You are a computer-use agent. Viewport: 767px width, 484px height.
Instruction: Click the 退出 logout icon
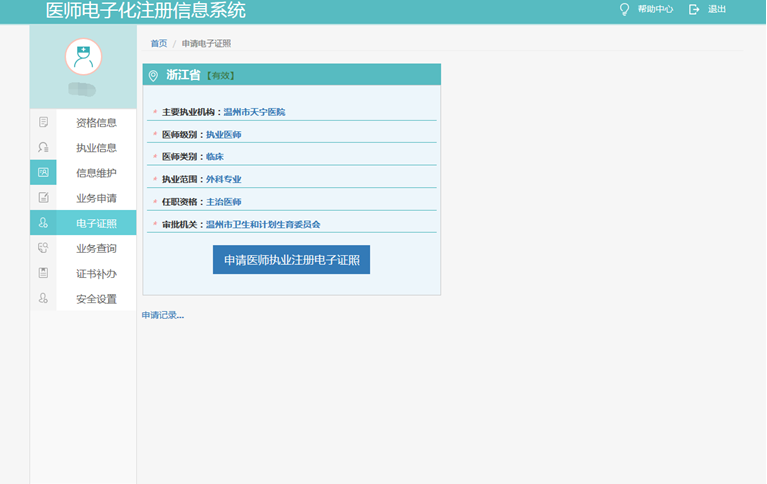point(694,10)
